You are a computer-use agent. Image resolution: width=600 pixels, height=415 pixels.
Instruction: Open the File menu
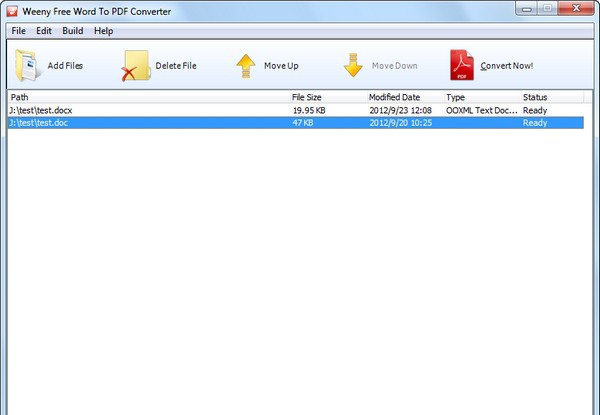click(x=18, y=31)
